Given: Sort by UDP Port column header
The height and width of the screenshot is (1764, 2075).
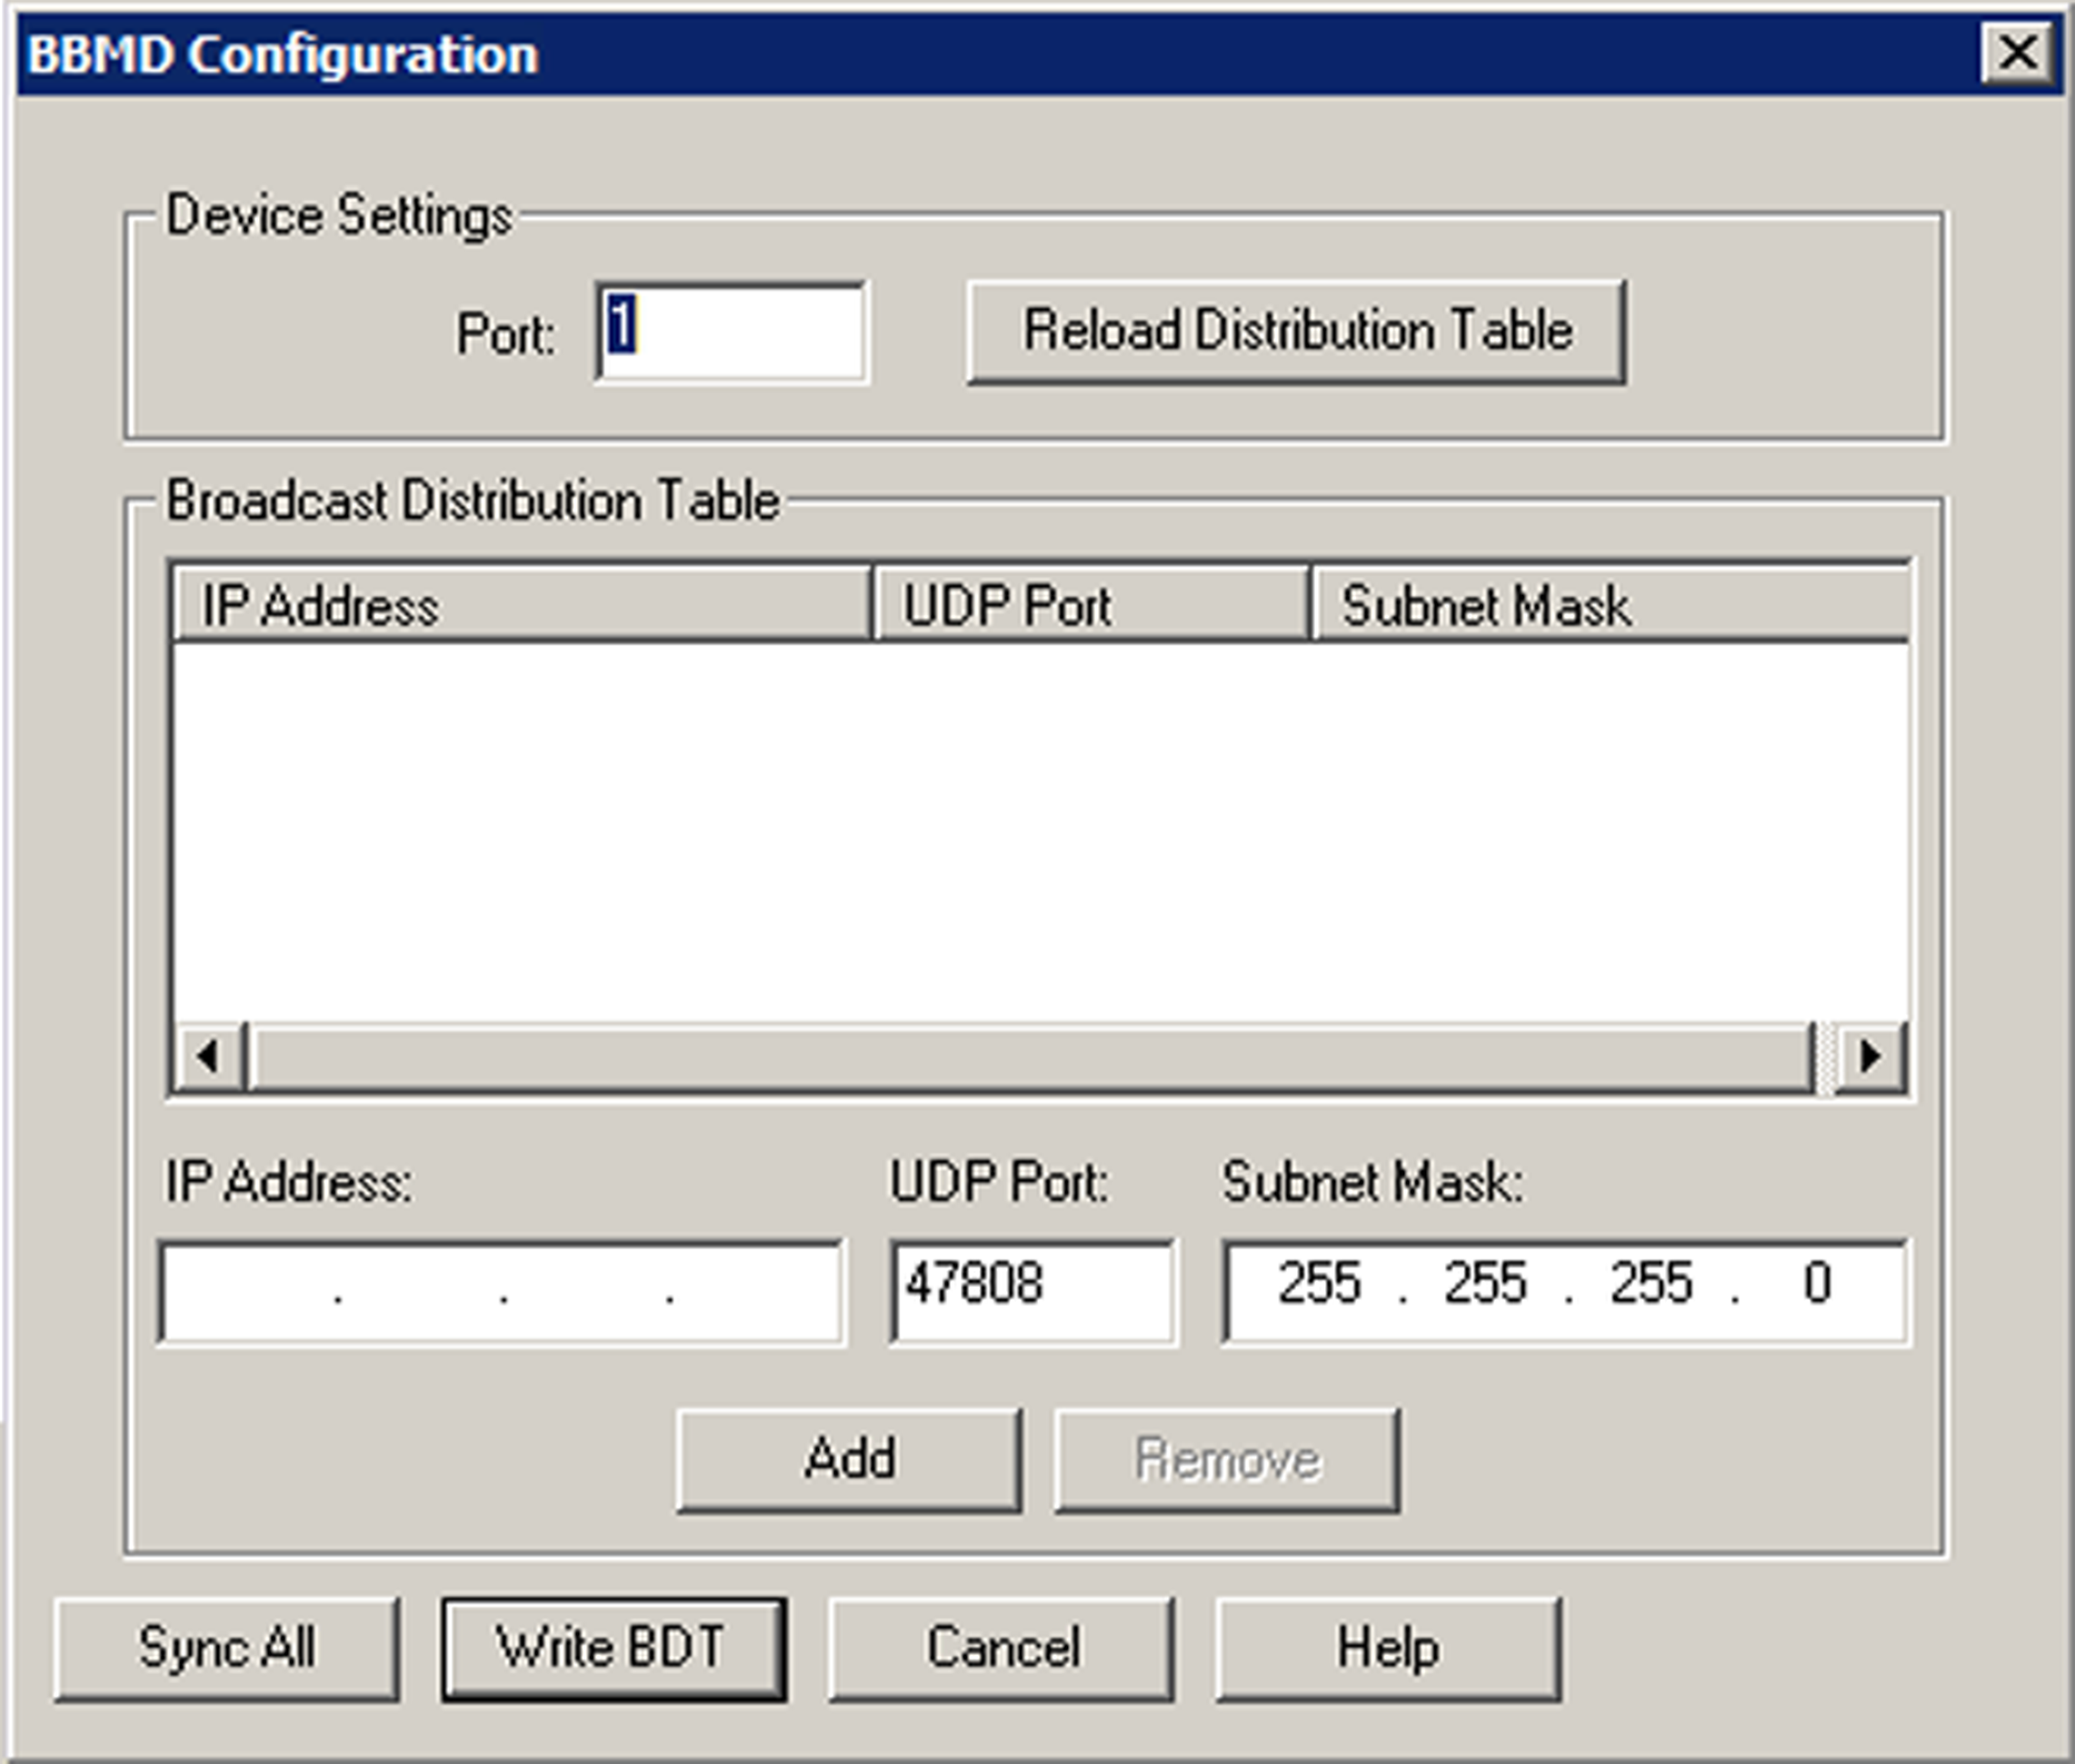Looking at the screenshot, I should [x=1090, y=605].
